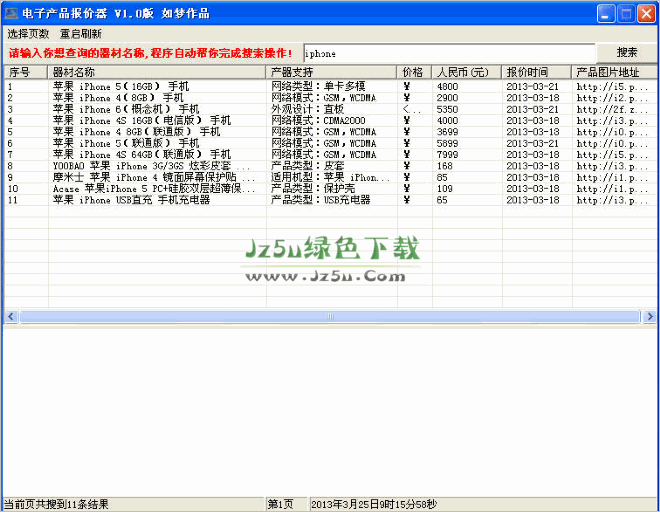Click status bar 第1页 indicator
Screen dimensions: 660x512
coord(281,504)
